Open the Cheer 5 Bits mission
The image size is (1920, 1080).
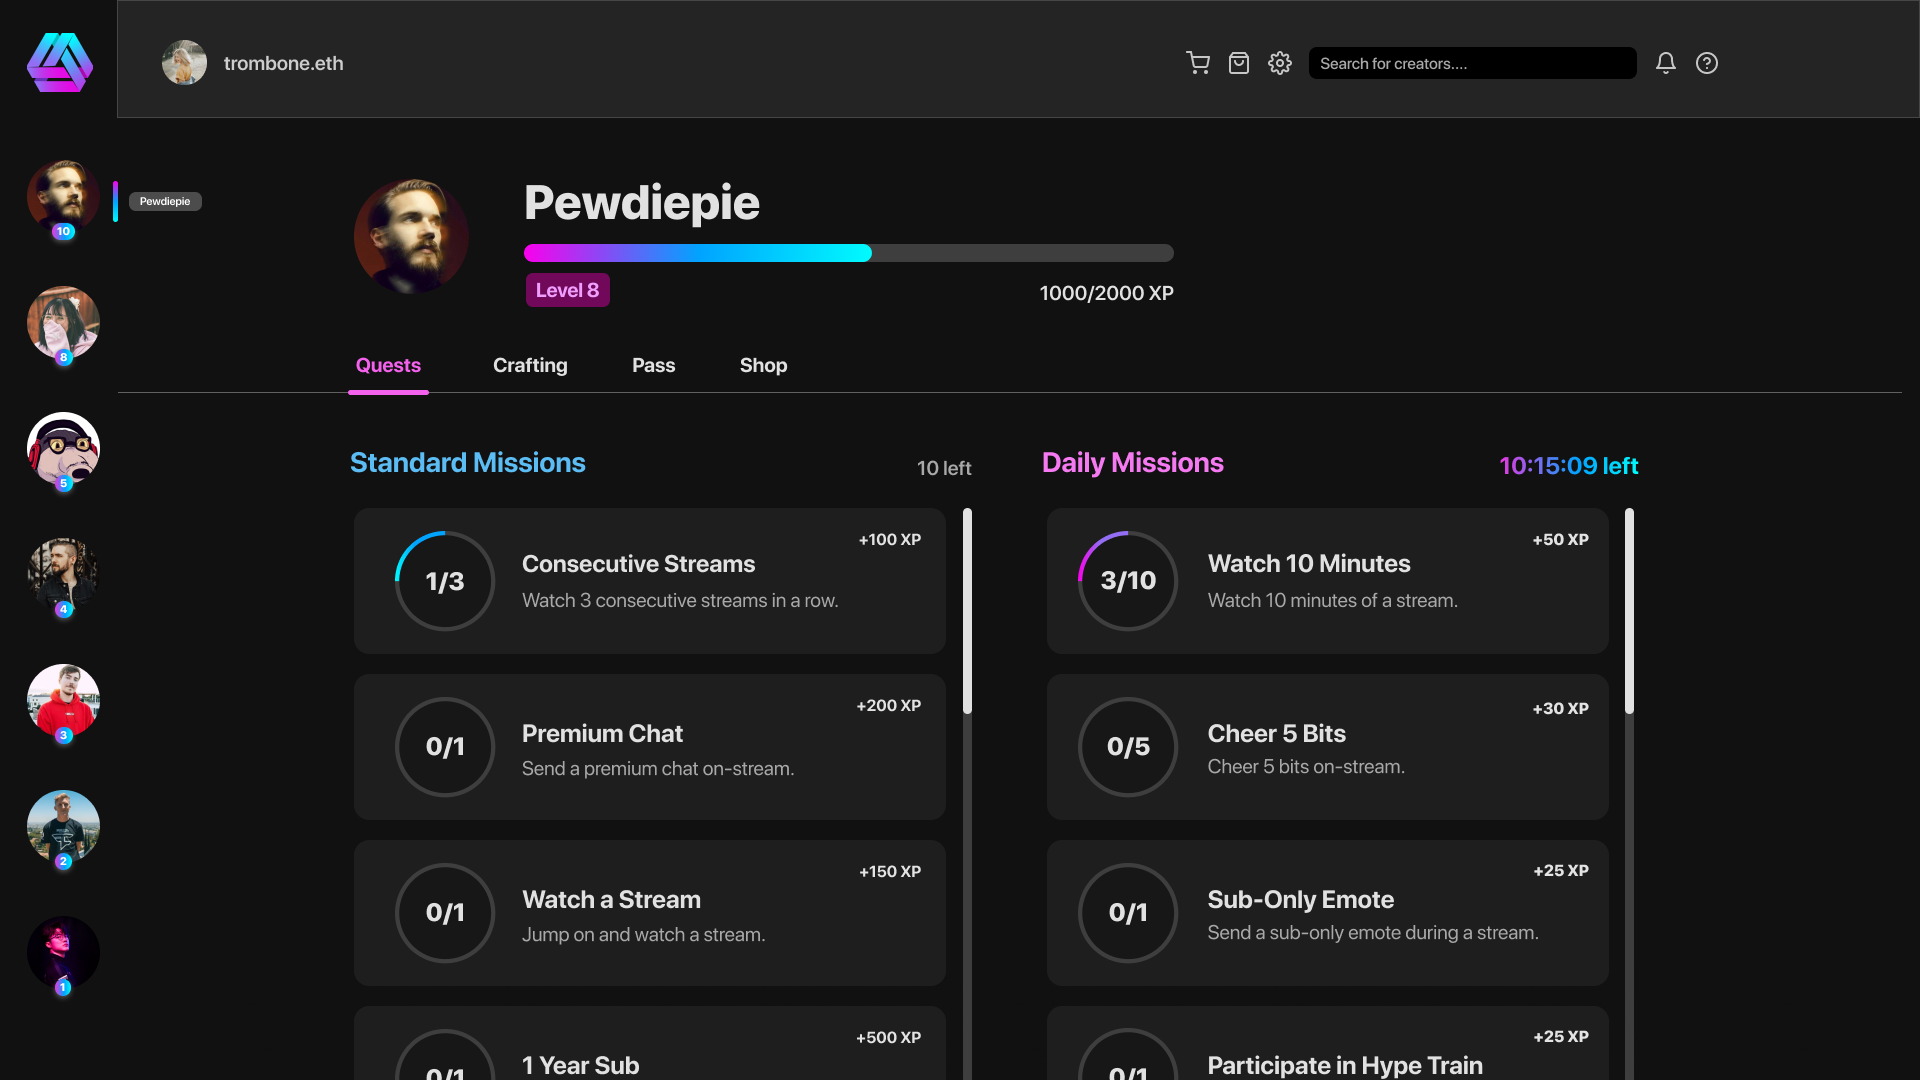[1327, 747]
